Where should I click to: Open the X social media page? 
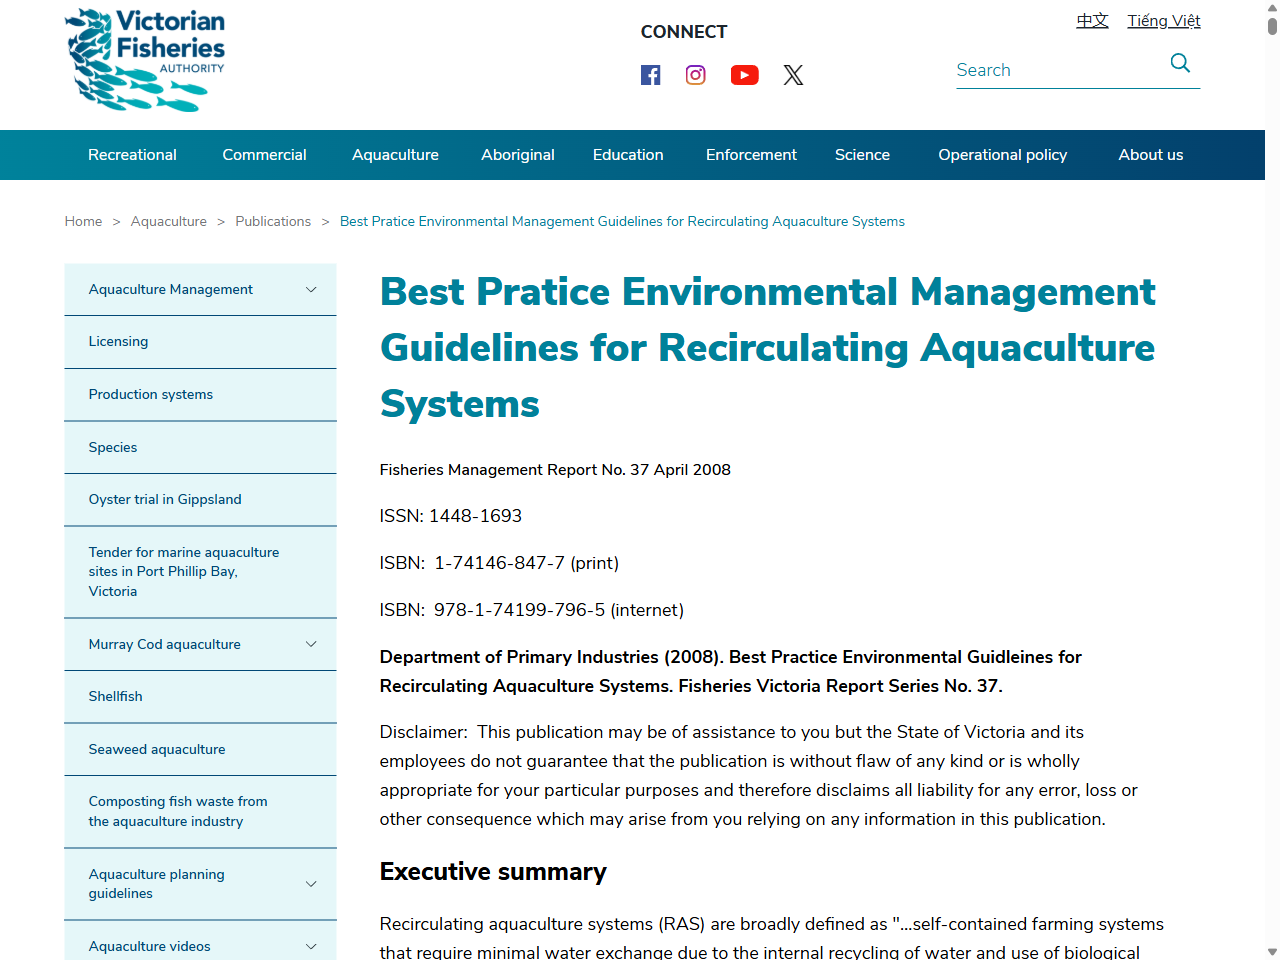tap(793, 75)
